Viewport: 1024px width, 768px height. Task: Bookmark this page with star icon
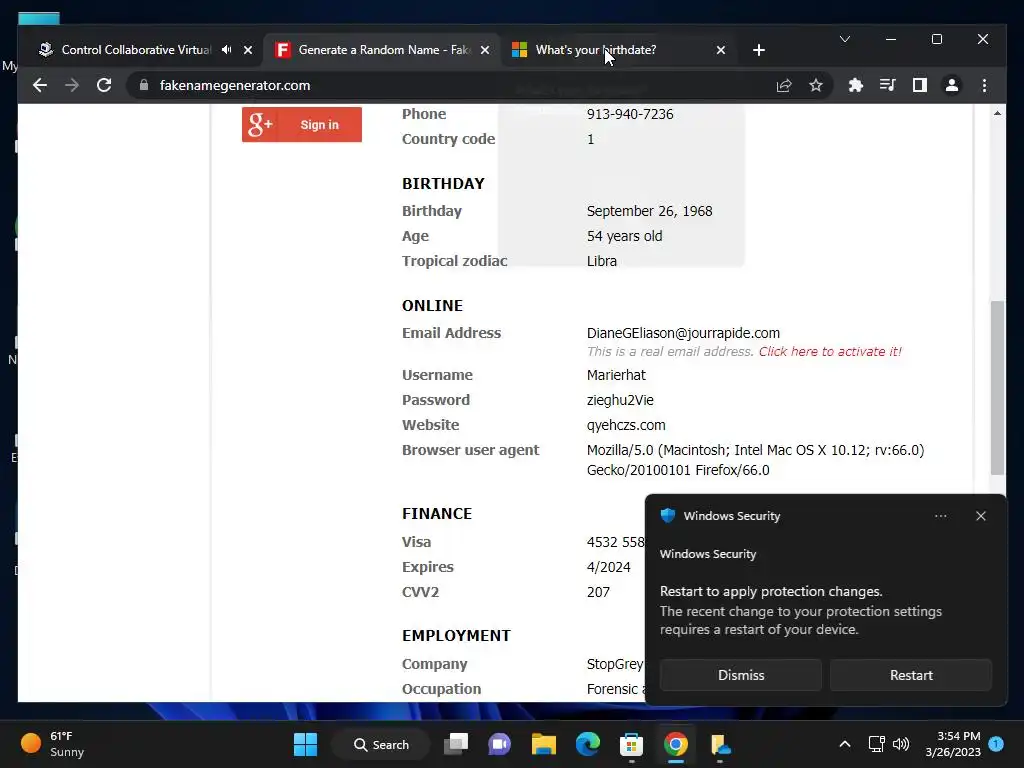[x=816, y=86]
